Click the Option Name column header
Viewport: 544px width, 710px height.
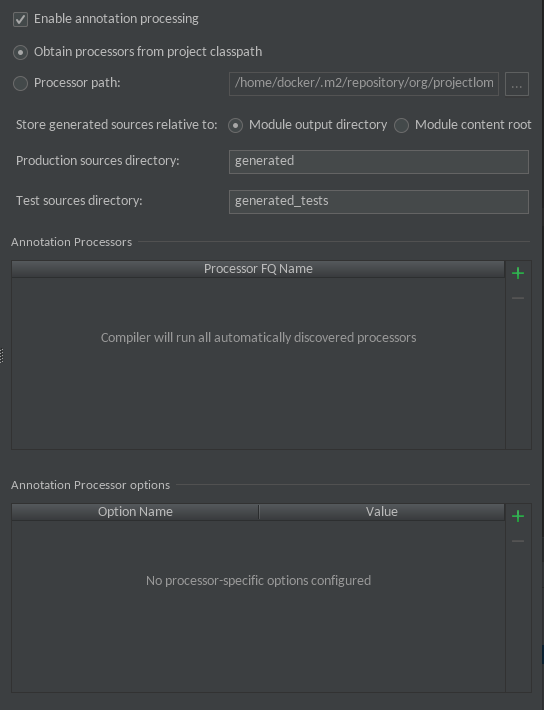[135, 512]
